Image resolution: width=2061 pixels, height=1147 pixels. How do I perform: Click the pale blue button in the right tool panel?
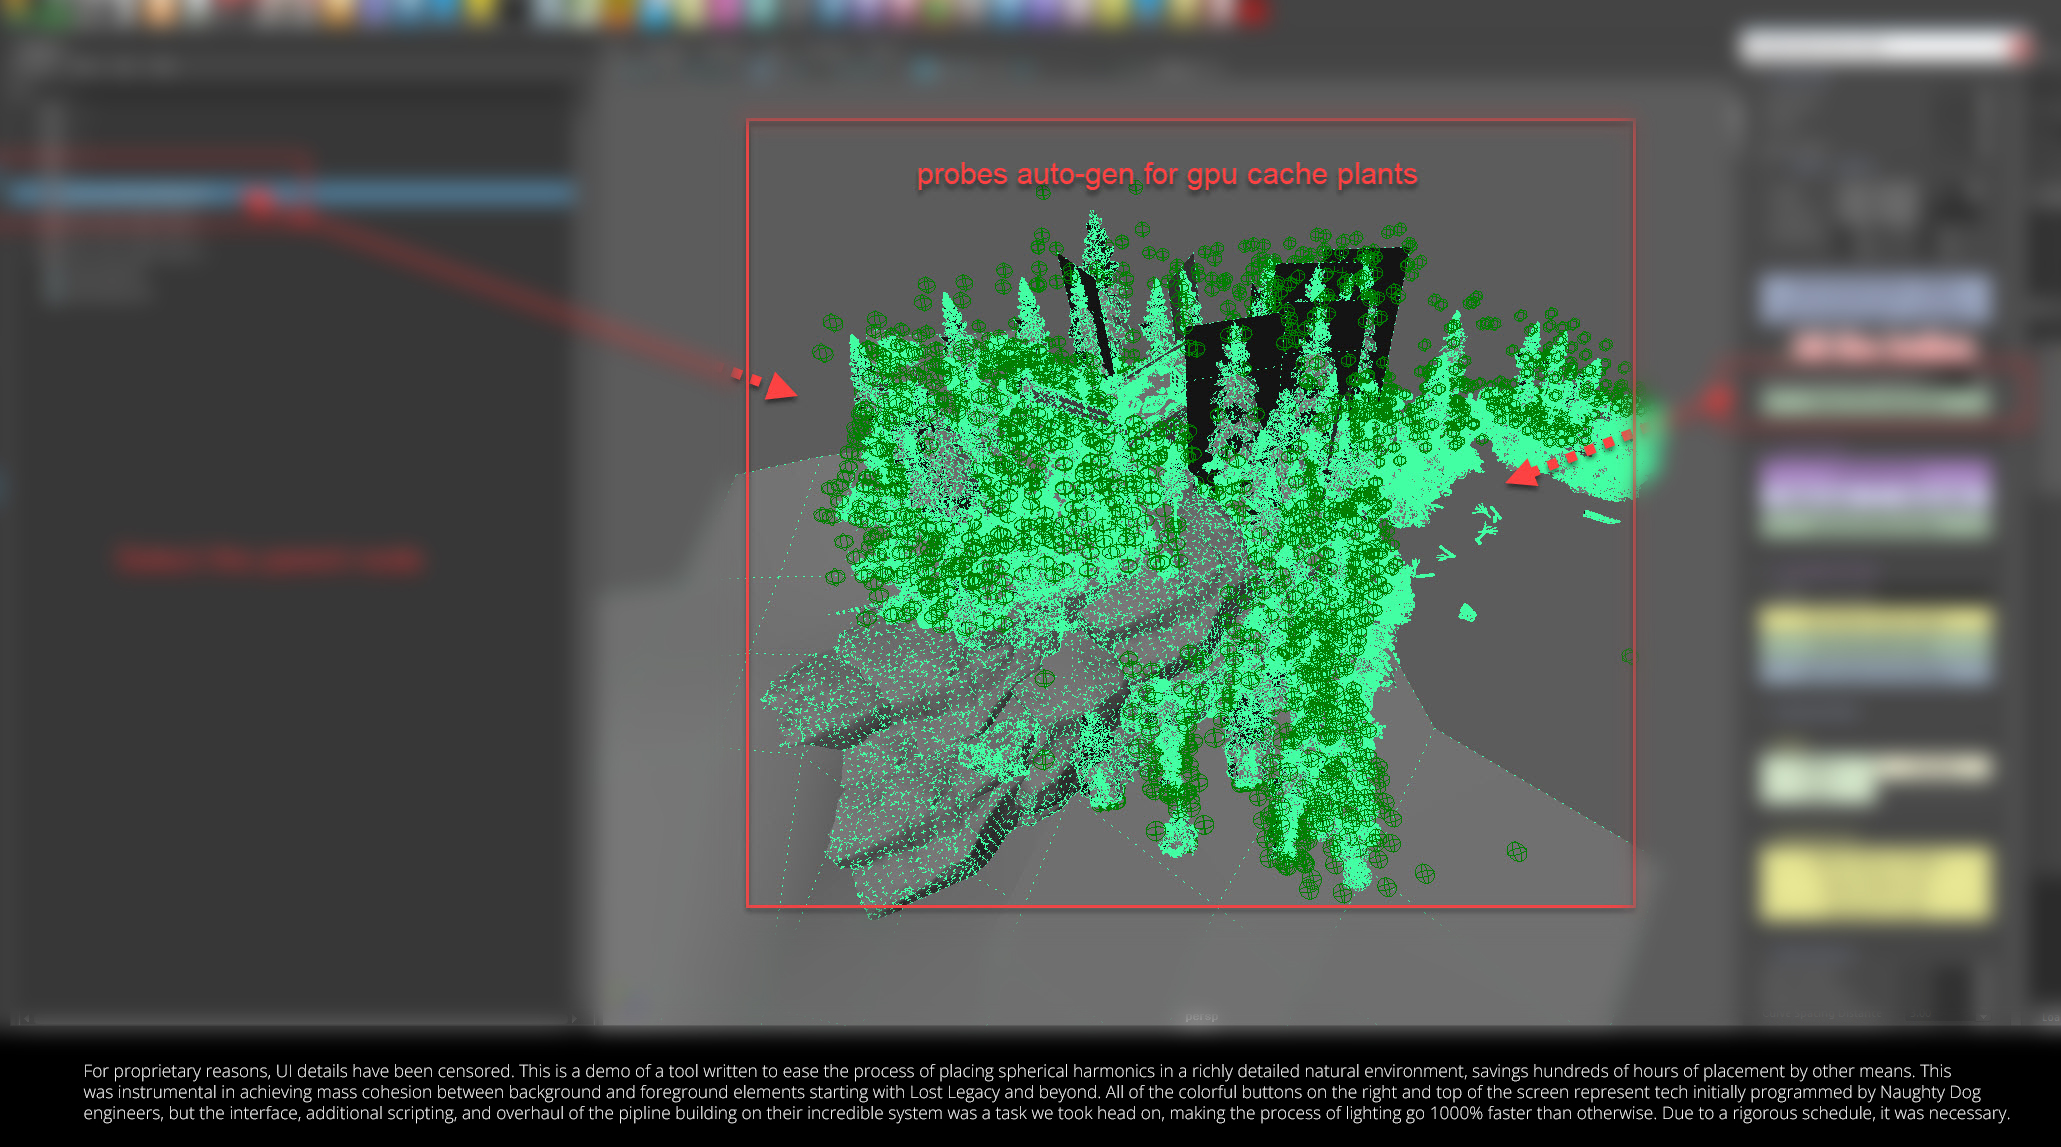point(1874,298)
